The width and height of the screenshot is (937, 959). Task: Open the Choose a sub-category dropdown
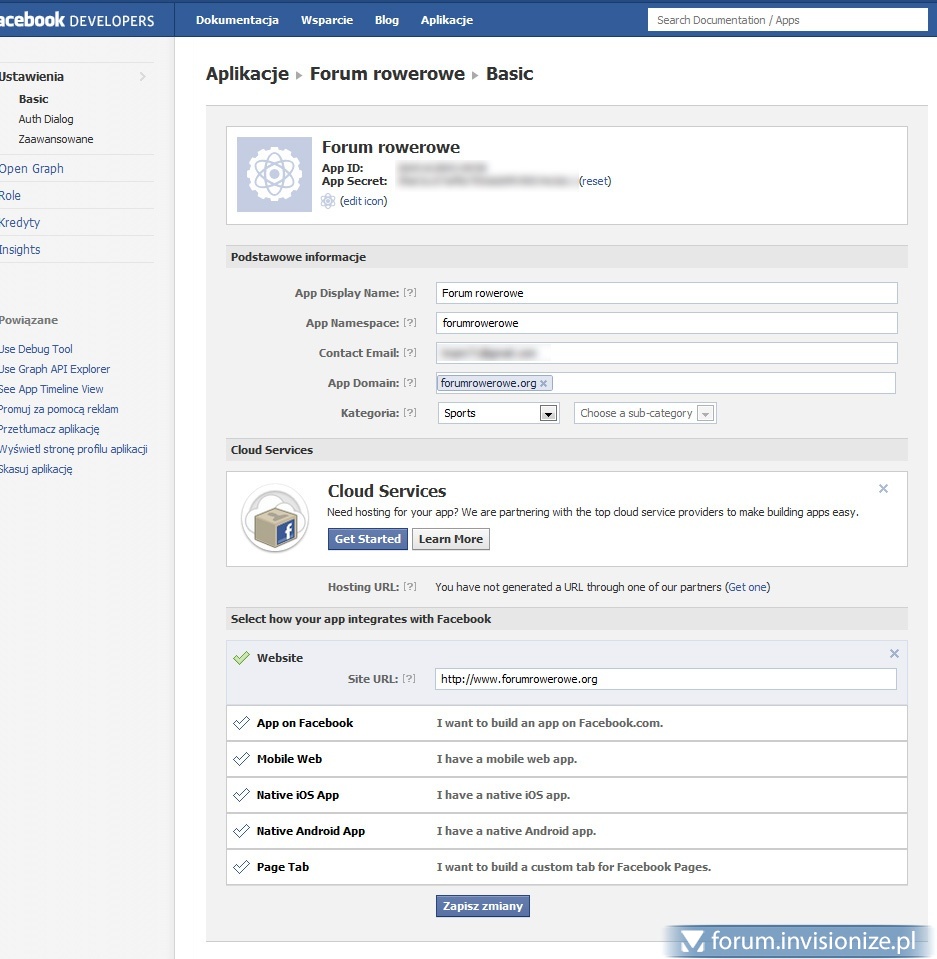click(705, 413)
